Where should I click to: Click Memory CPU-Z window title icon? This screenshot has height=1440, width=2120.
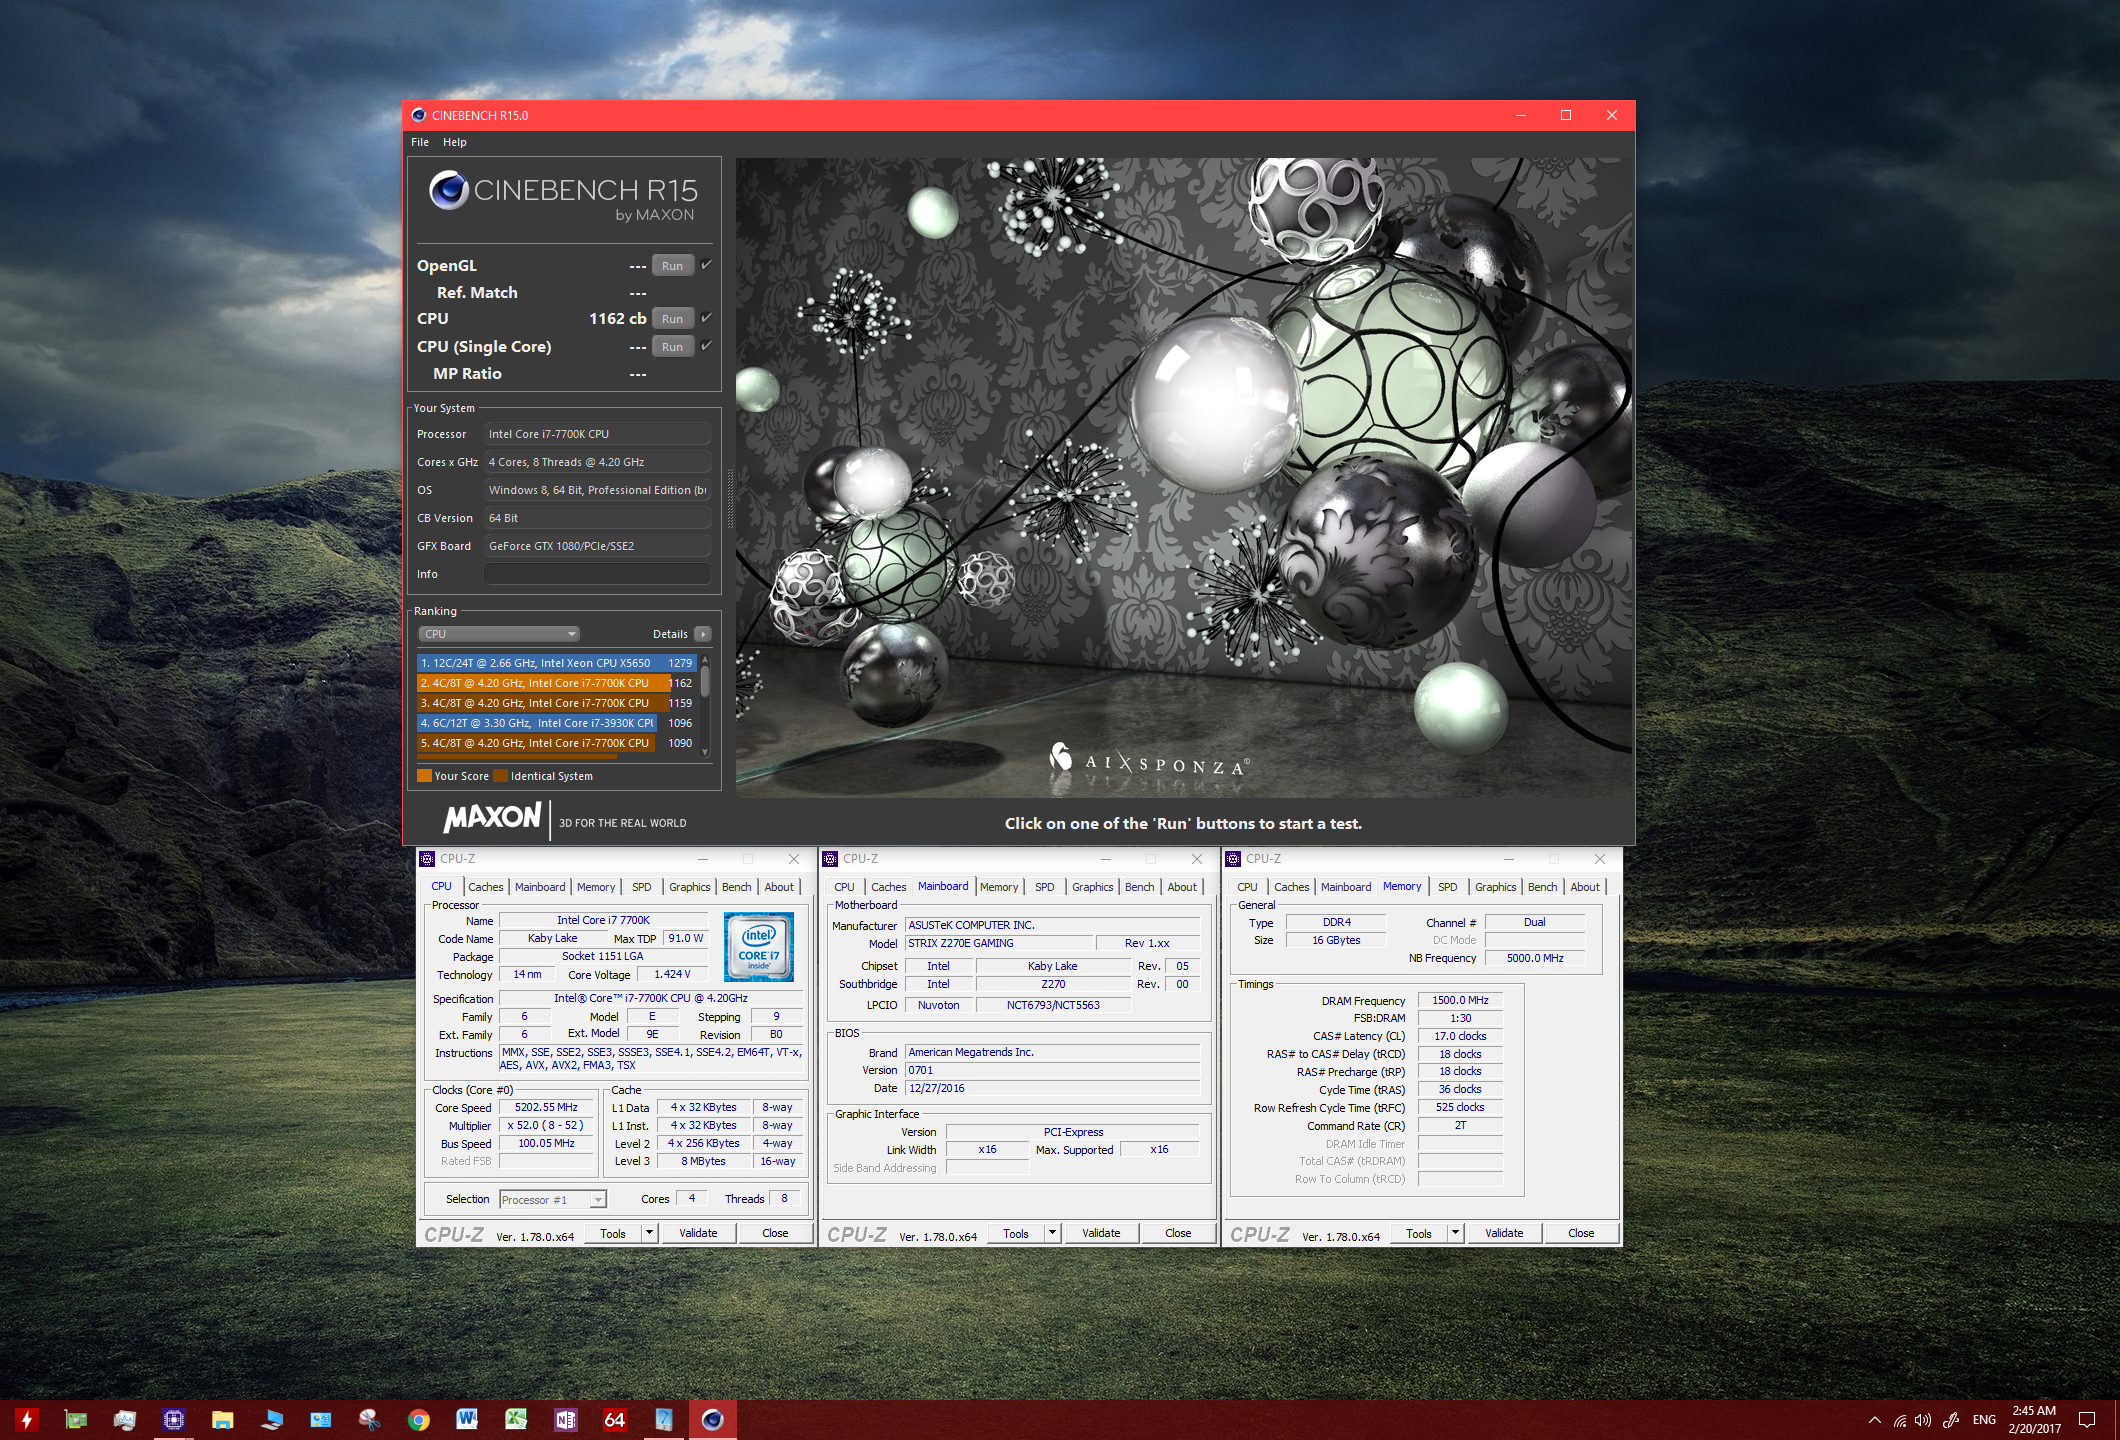click(x=1233, y=859)
